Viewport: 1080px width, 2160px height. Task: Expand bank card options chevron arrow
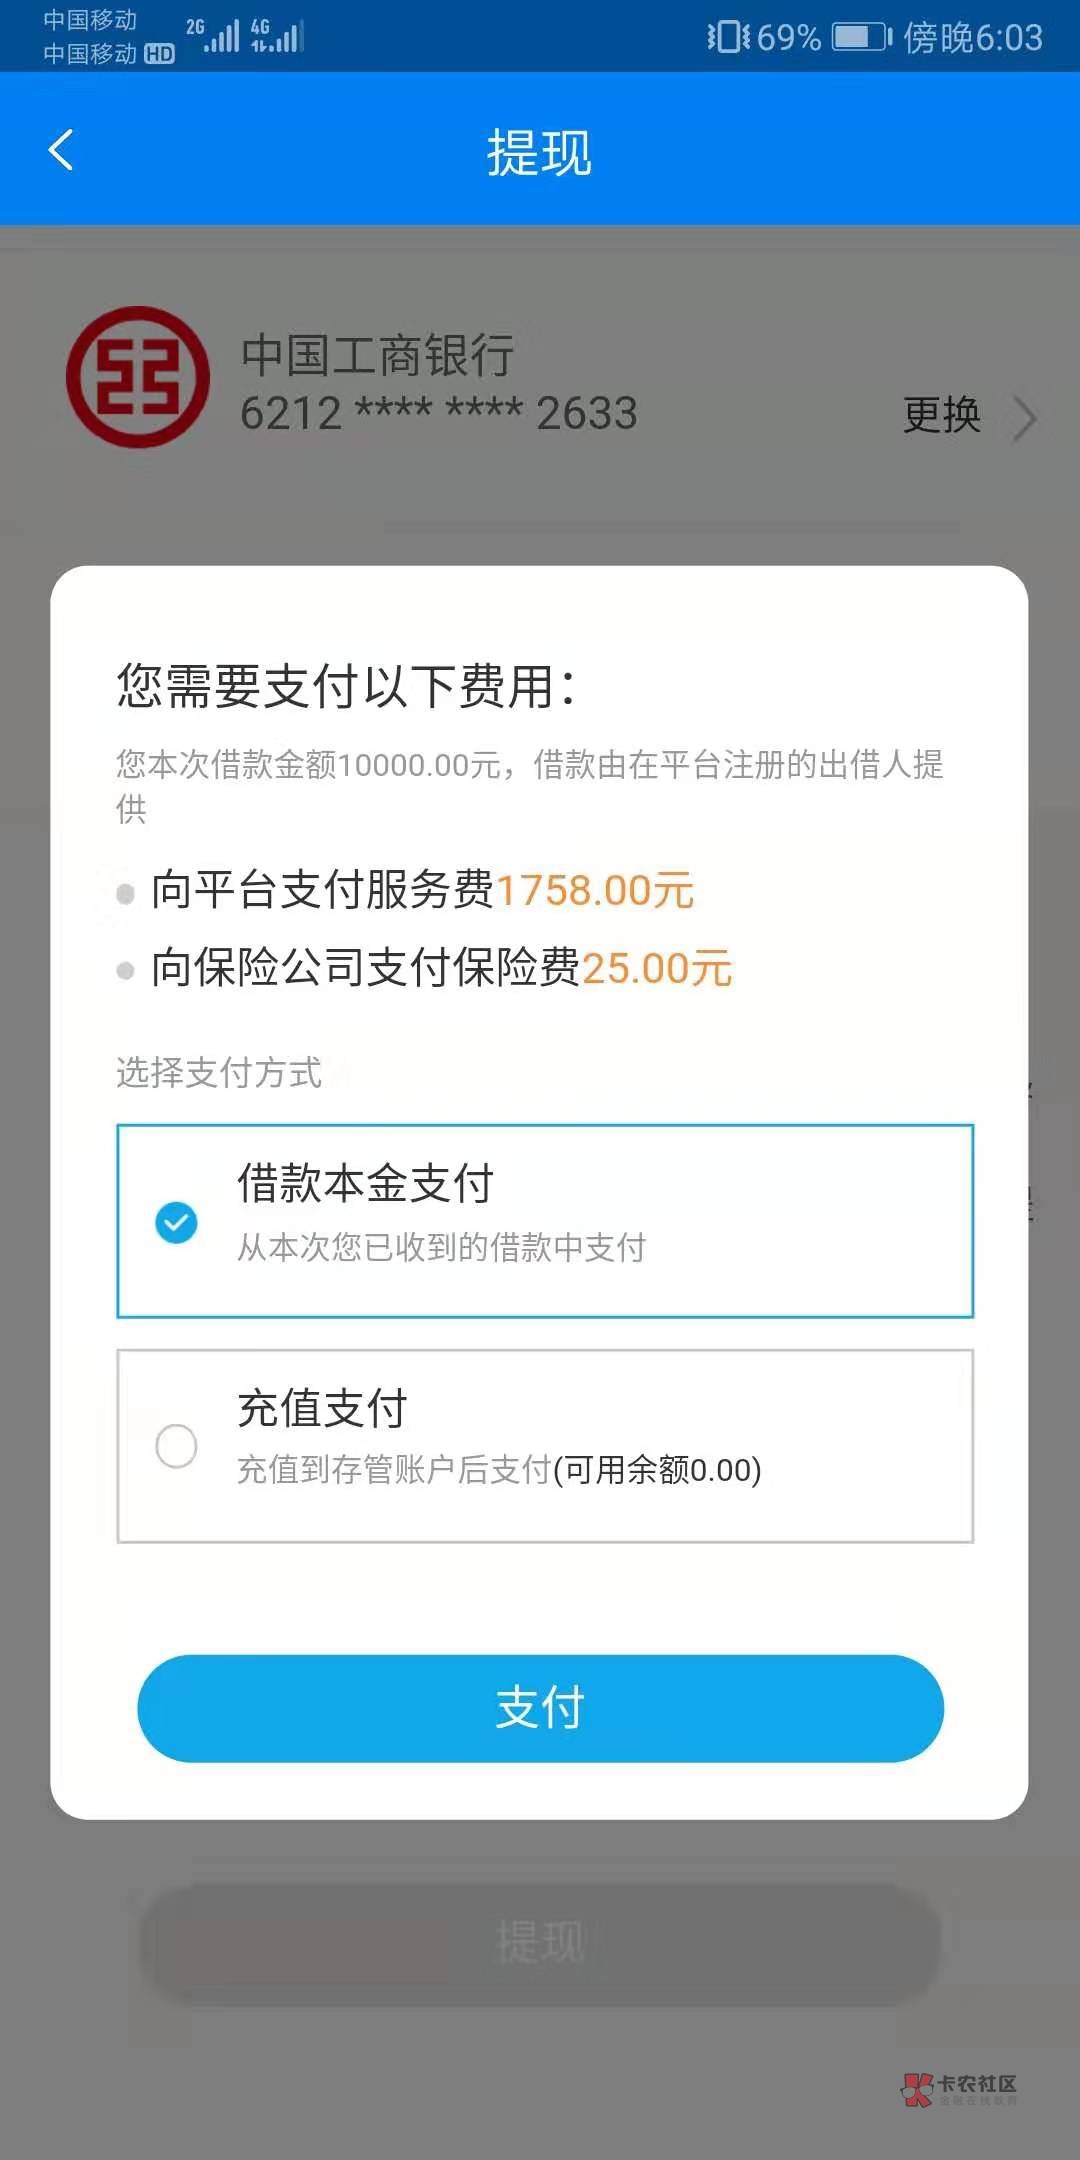[1023, 417]
